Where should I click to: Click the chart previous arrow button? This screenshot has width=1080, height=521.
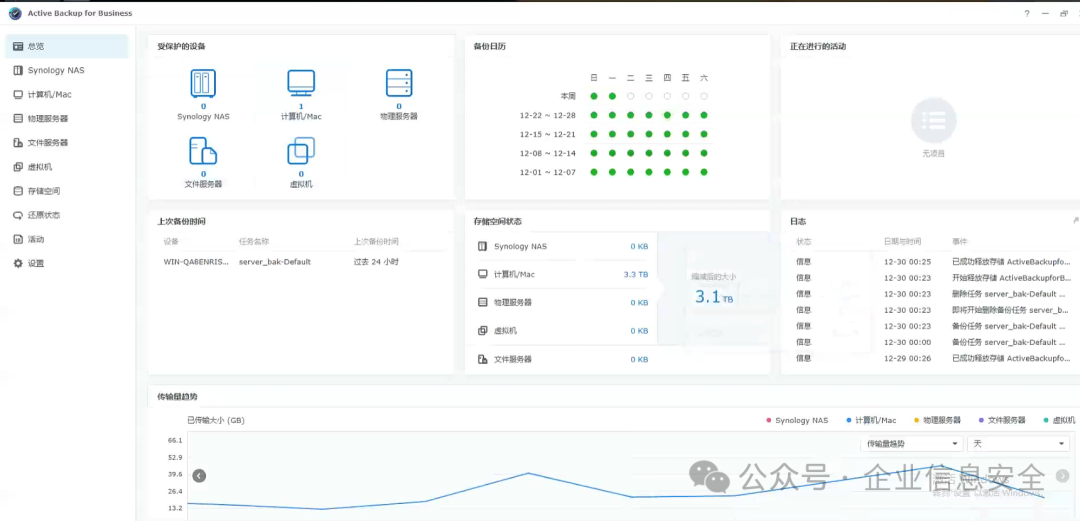[x=199, y=476]
